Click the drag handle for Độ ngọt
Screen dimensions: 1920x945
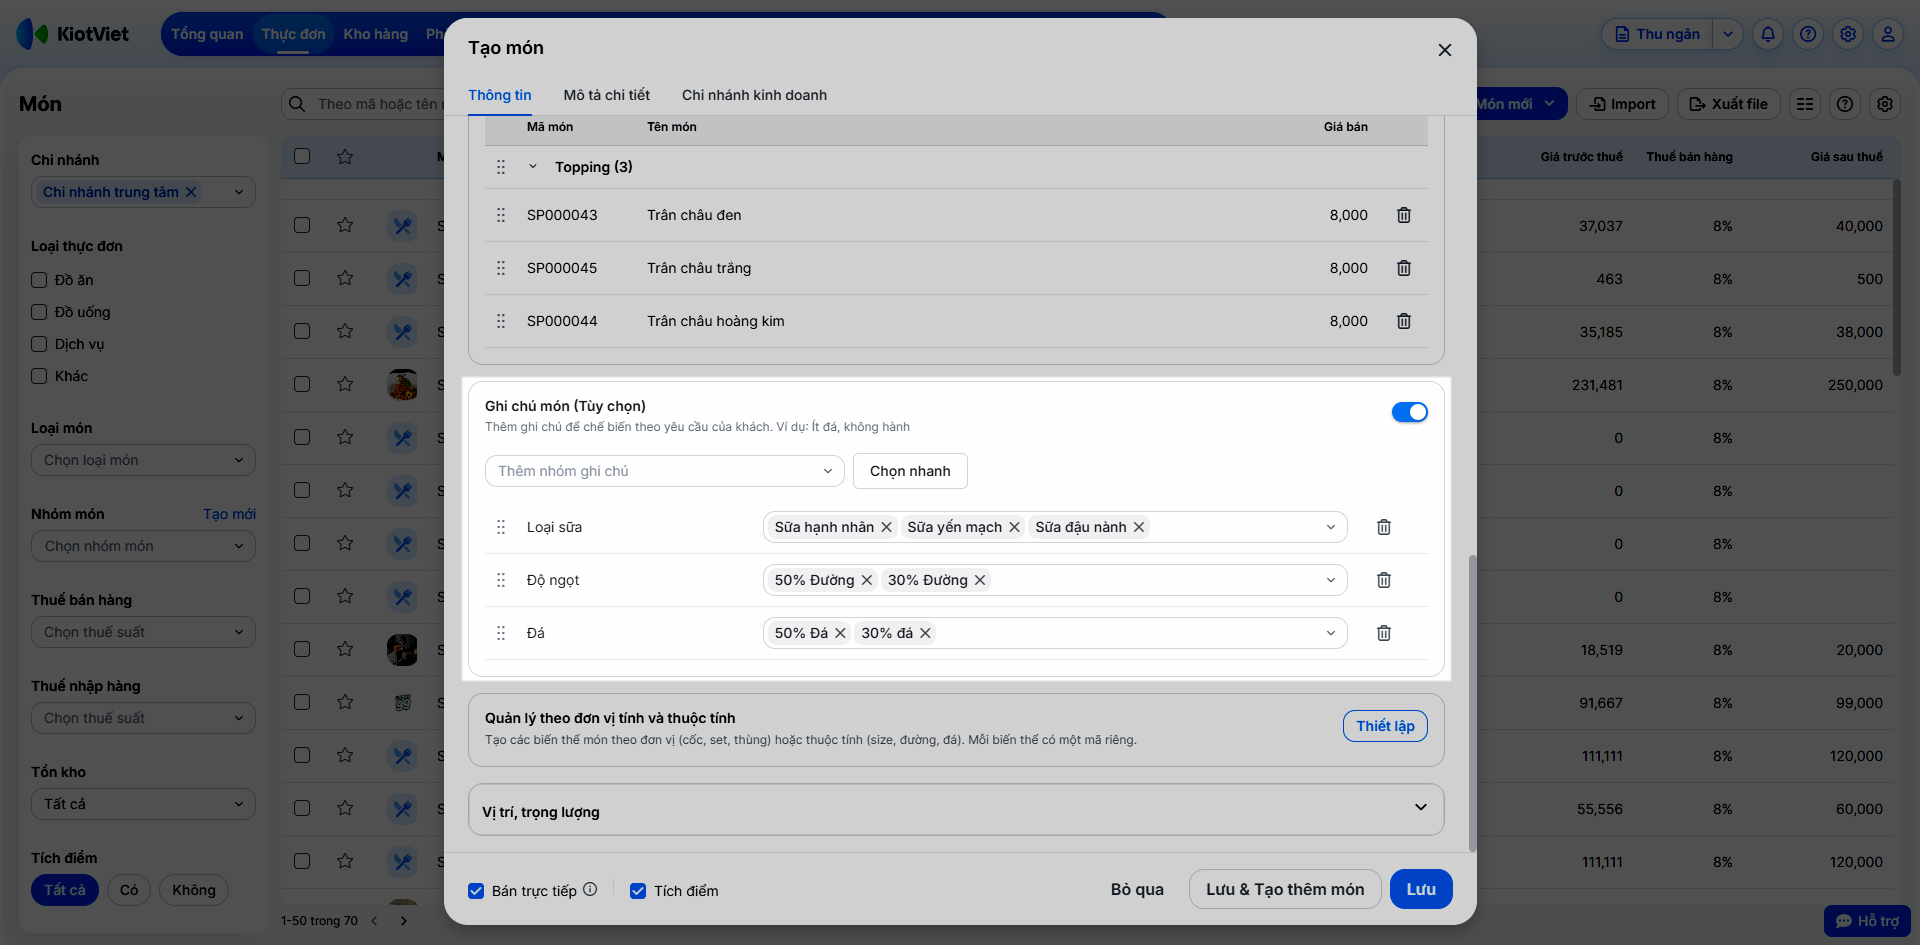pyautogui.click(x=501, y=580)
